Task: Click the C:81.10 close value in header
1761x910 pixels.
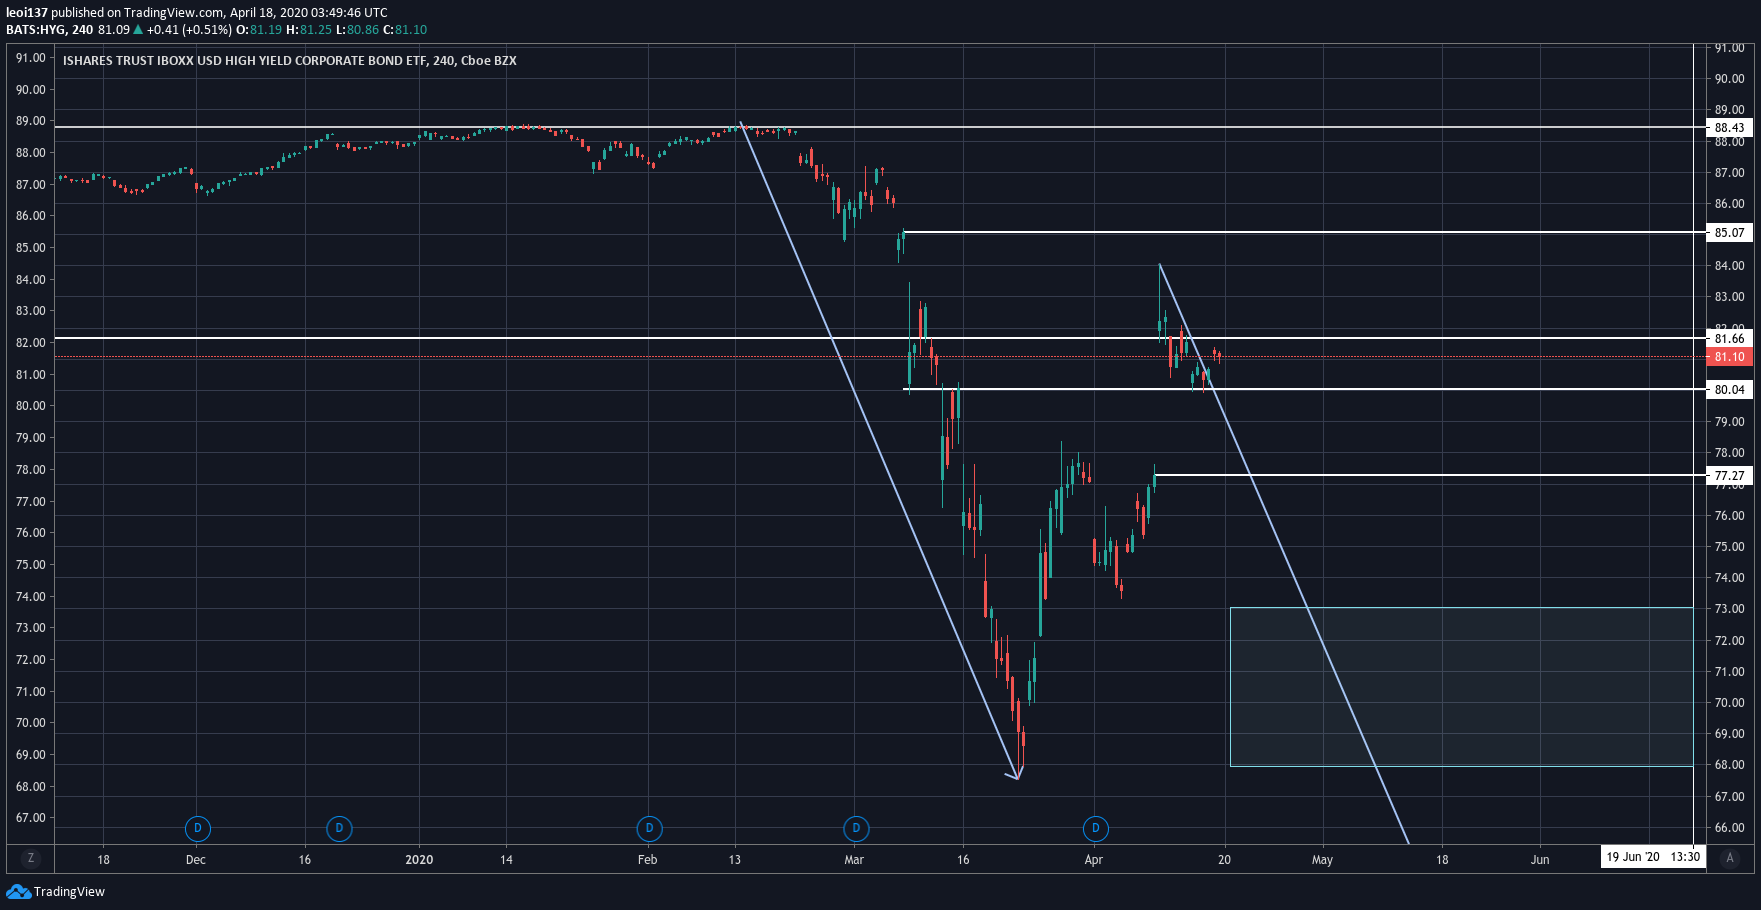Action: (405, 30)
